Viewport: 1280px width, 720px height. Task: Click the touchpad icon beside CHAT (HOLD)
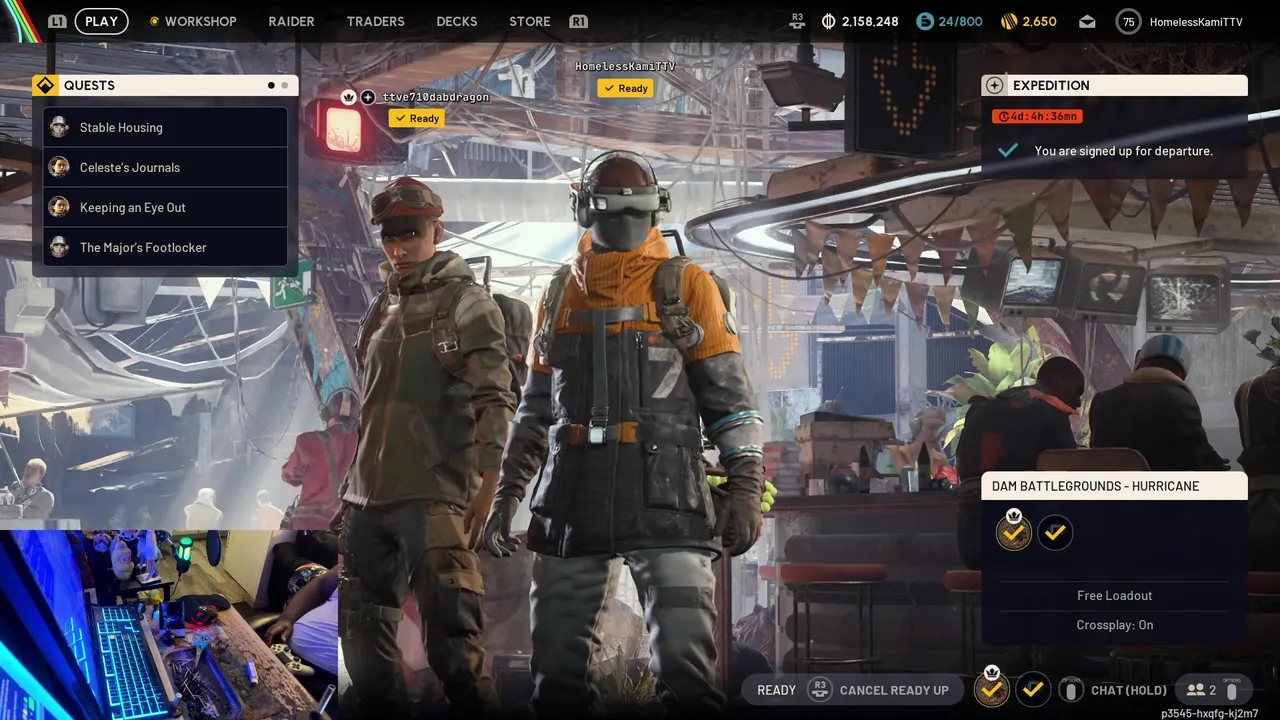click(1071, 690)
